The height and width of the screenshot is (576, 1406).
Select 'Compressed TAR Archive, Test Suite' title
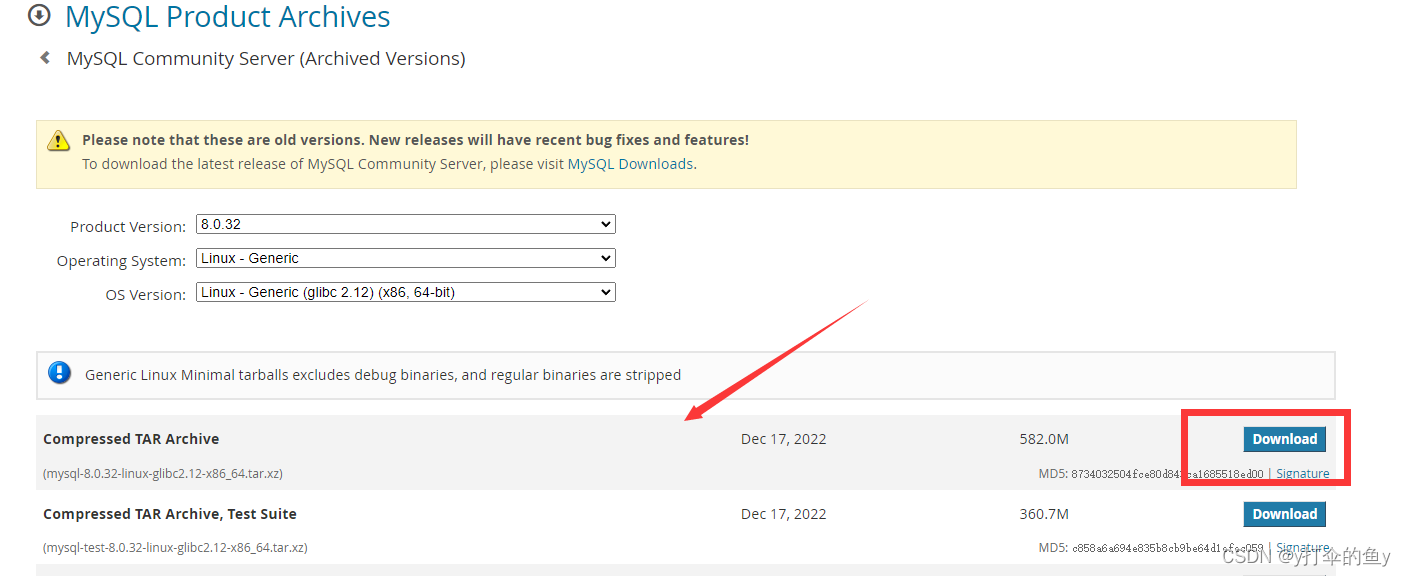(170, 514)
